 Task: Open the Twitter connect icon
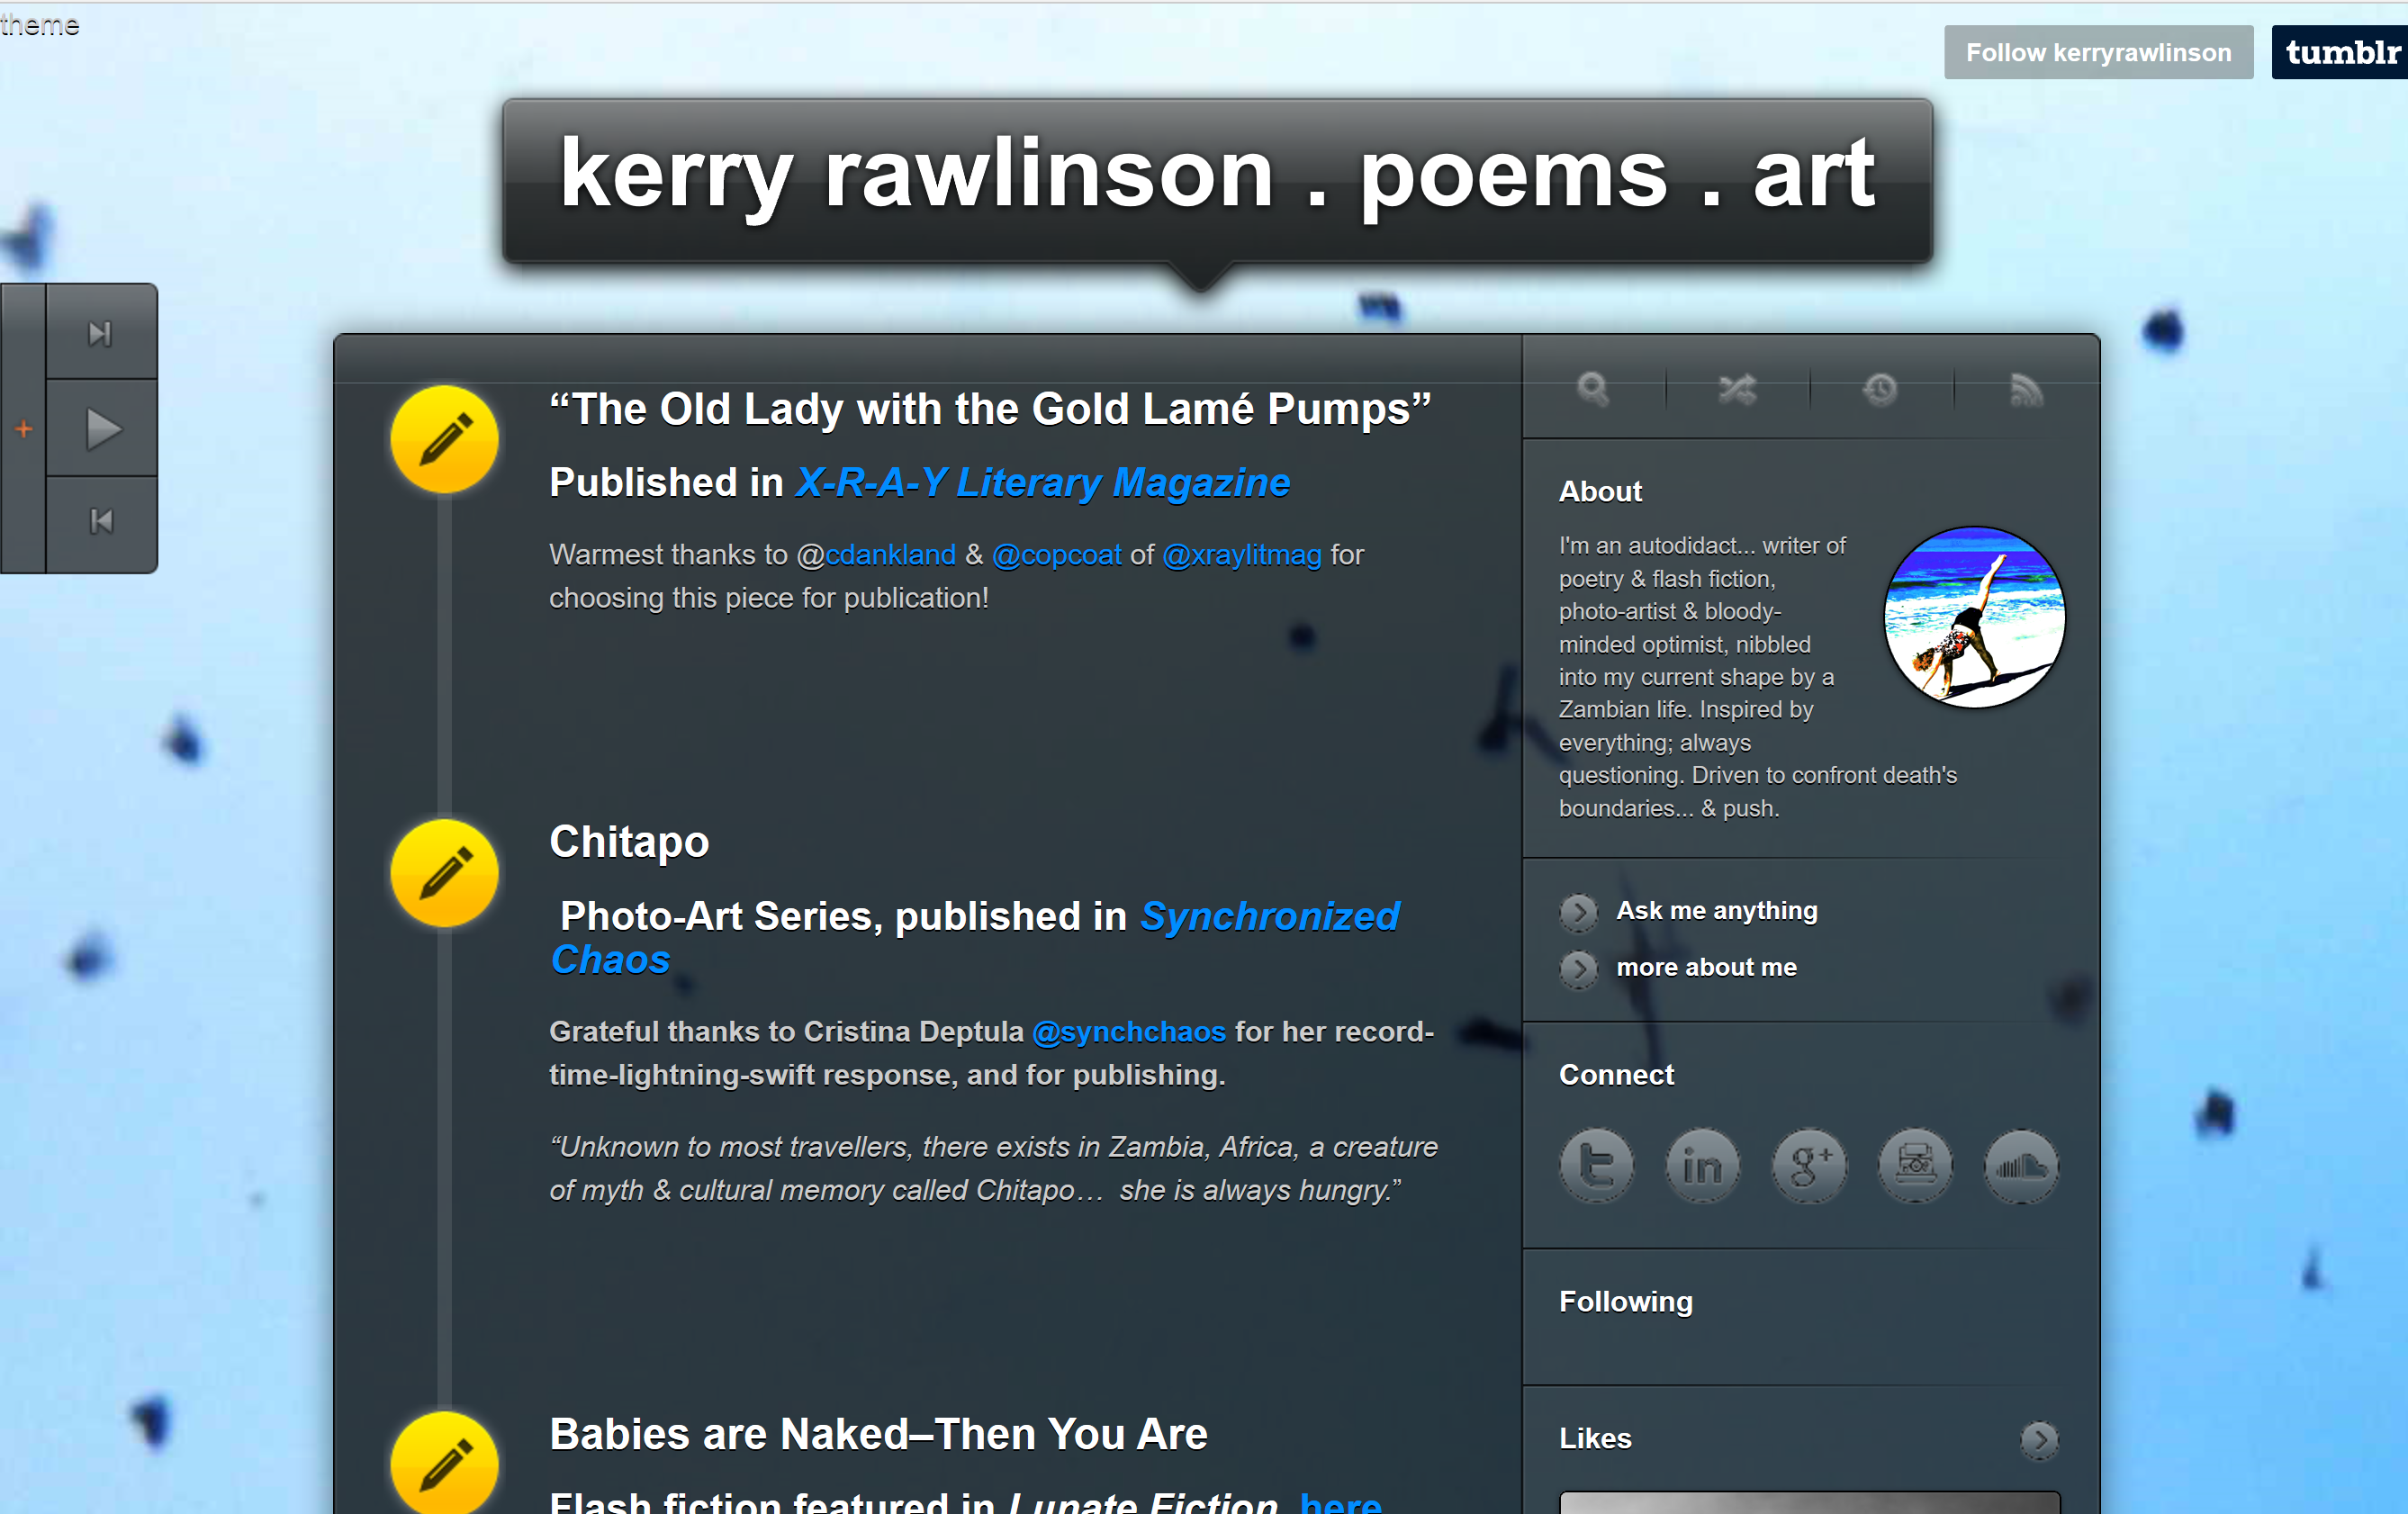click(x=1597, y=1166)
